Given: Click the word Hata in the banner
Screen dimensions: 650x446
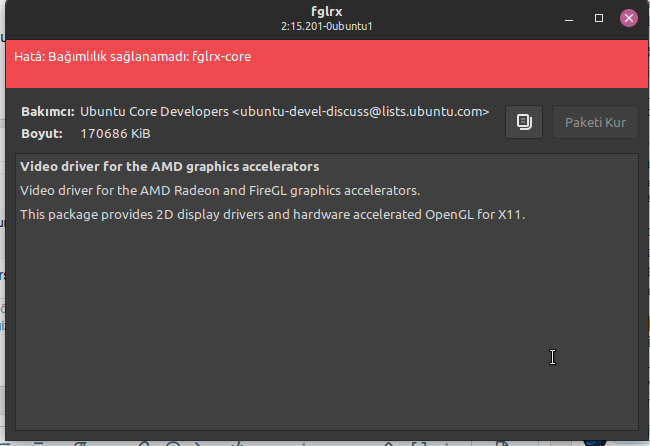Looking at the screenshot, I should (27, 56).
